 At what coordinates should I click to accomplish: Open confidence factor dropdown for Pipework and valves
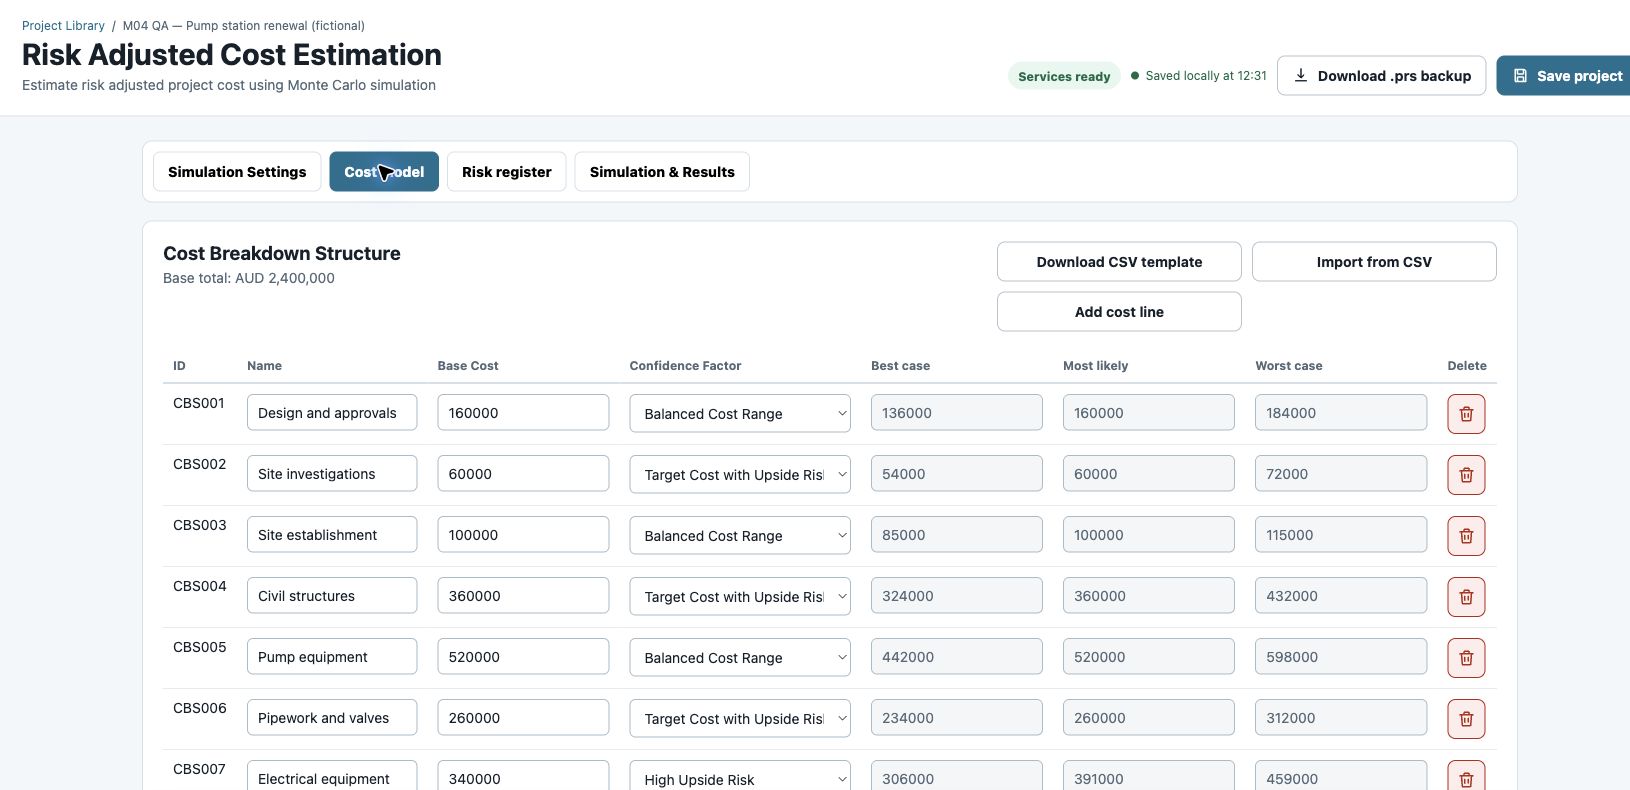(740, 719)
